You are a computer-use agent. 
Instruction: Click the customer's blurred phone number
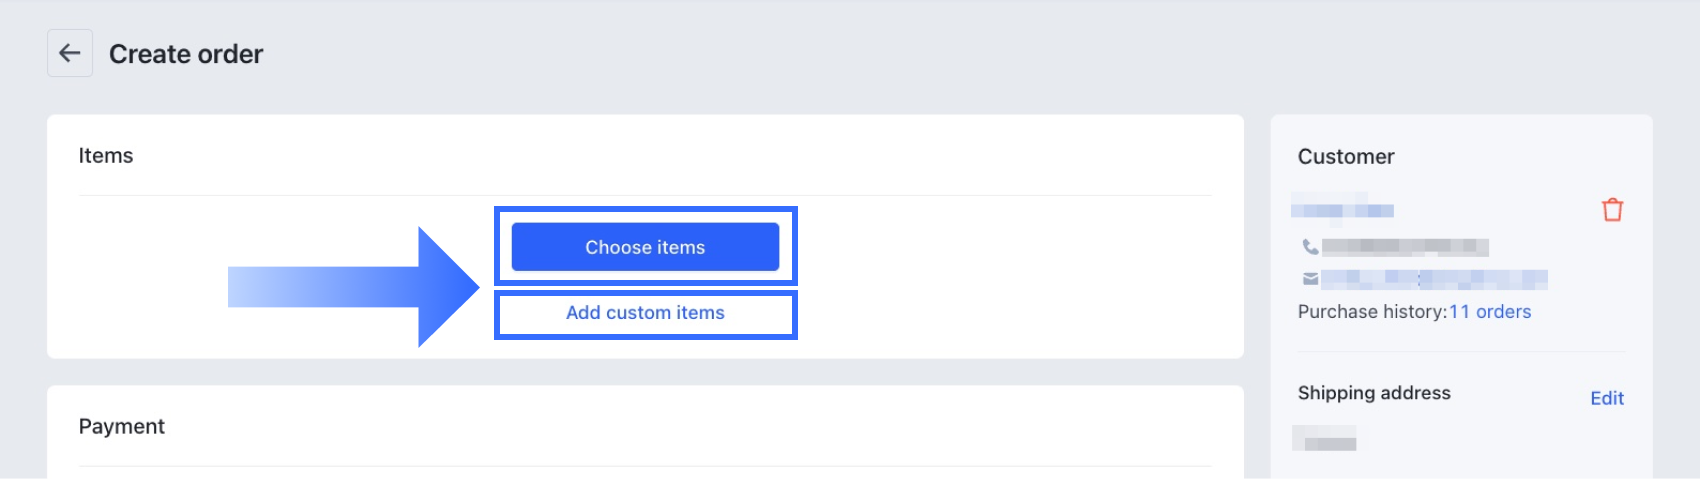pyautogui.click(x=1405, y=247)
